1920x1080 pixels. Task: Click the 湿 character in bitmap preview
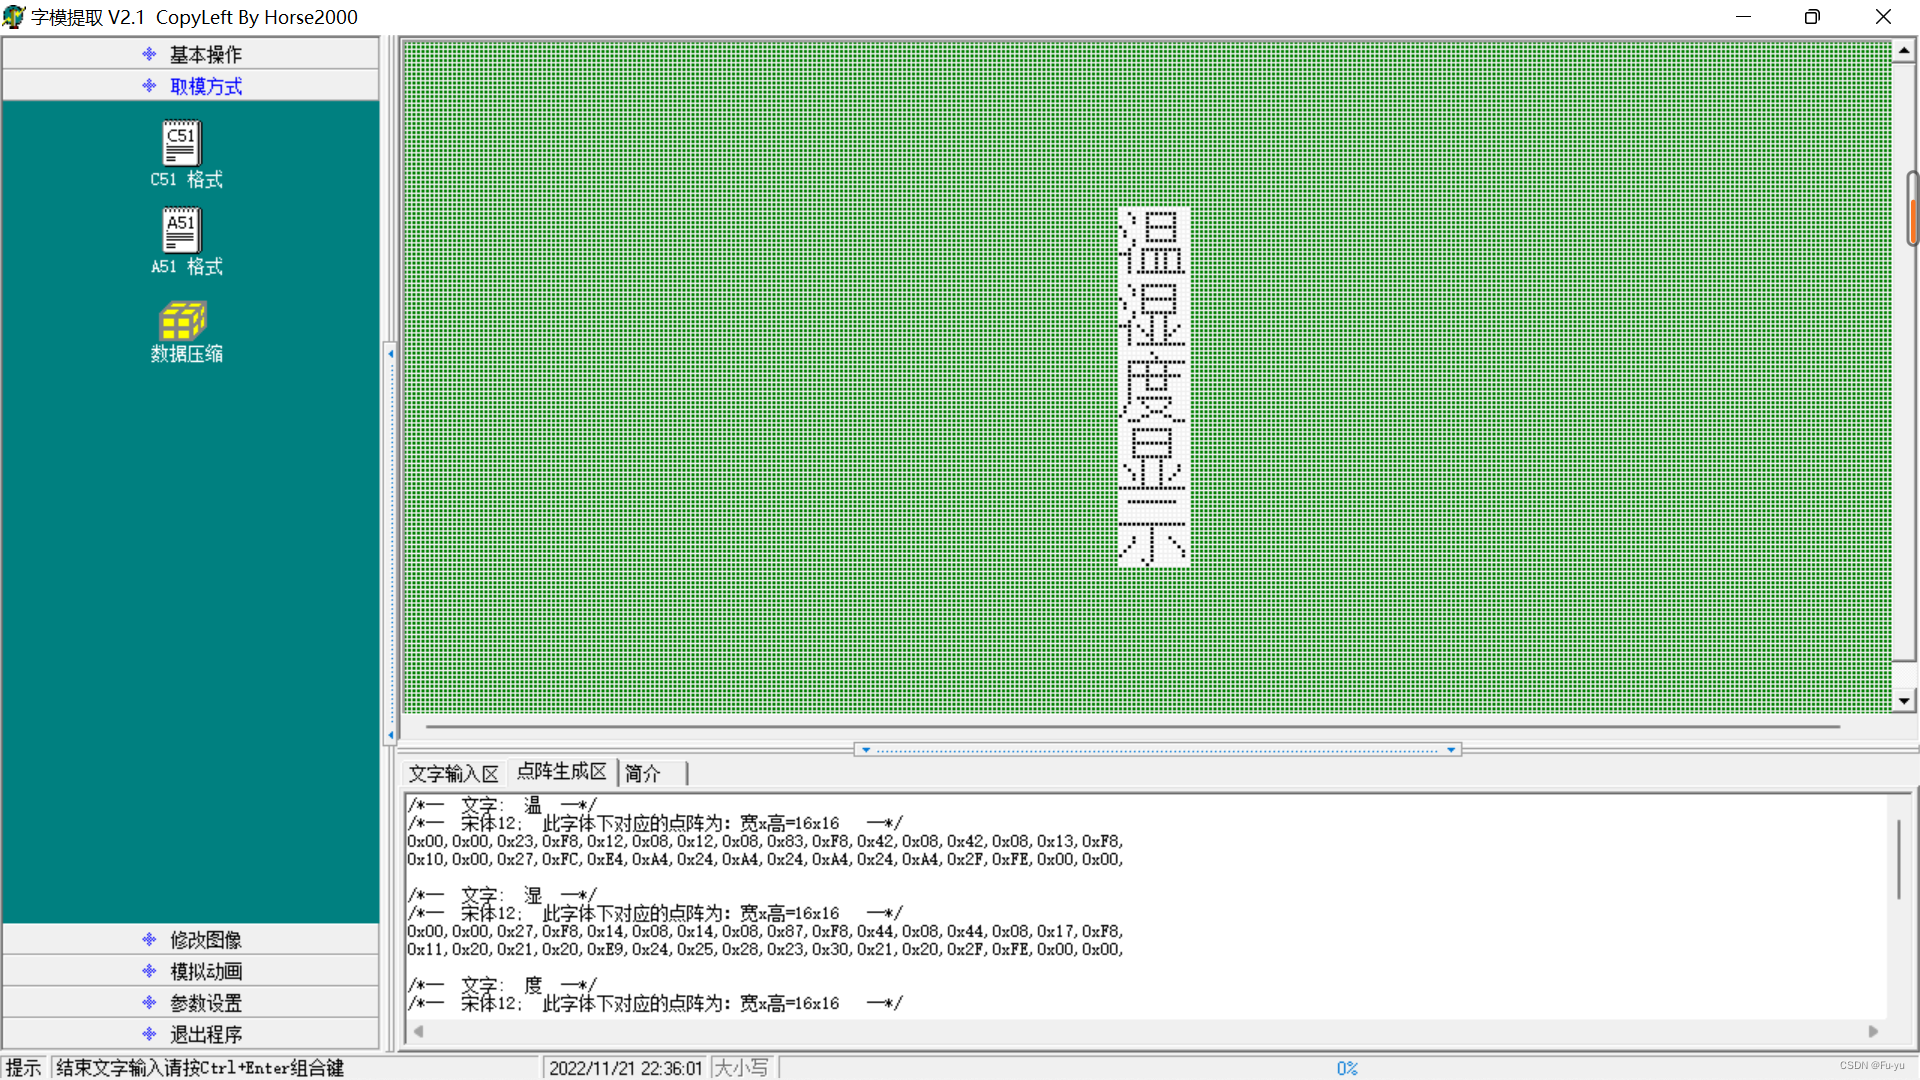point(1153,313)
